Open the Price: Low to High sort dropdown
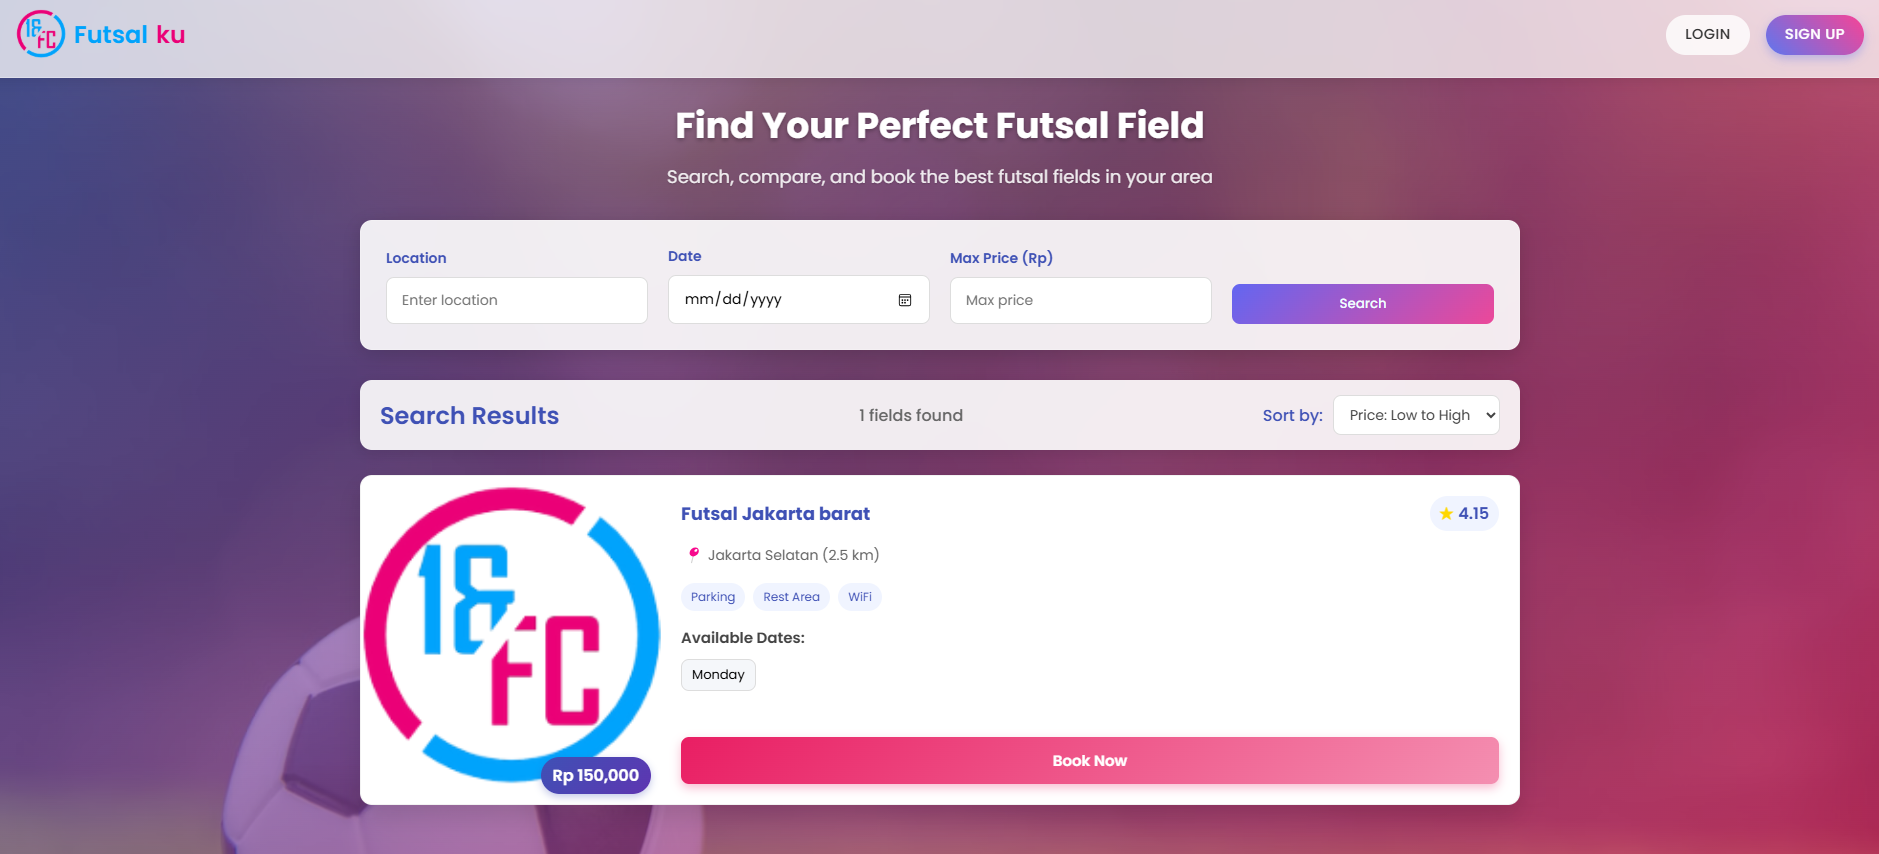The image size is (1879, 854). [1415, 414]
